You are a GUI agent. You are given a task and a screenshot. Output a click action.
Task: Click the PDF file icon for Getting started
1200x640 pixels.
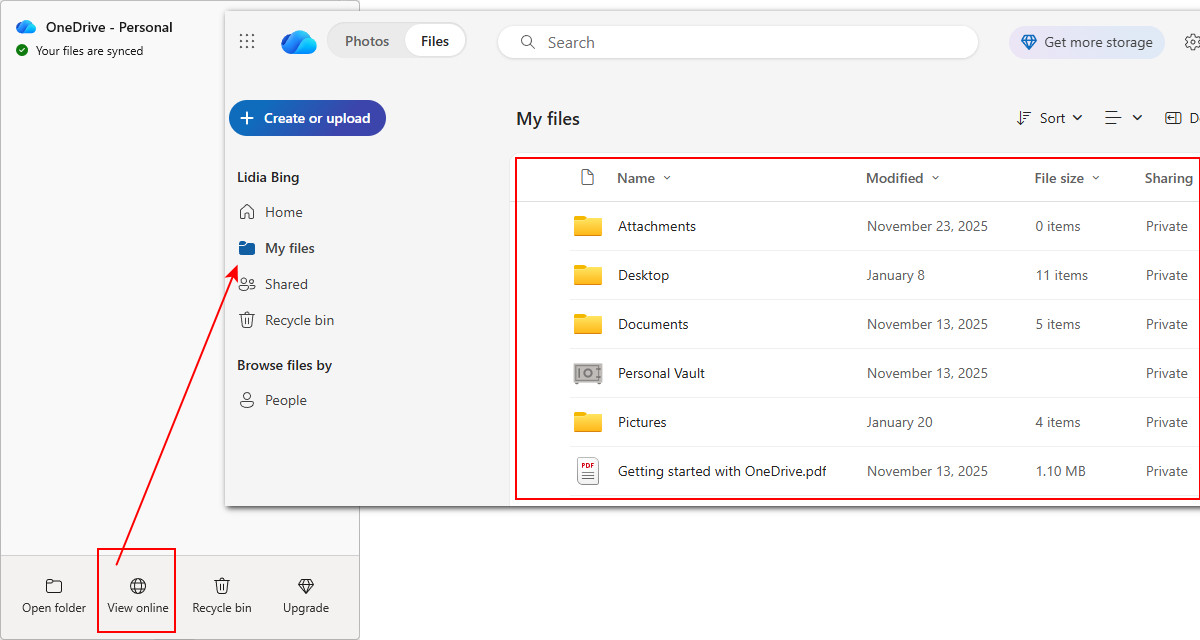point(588,471)
